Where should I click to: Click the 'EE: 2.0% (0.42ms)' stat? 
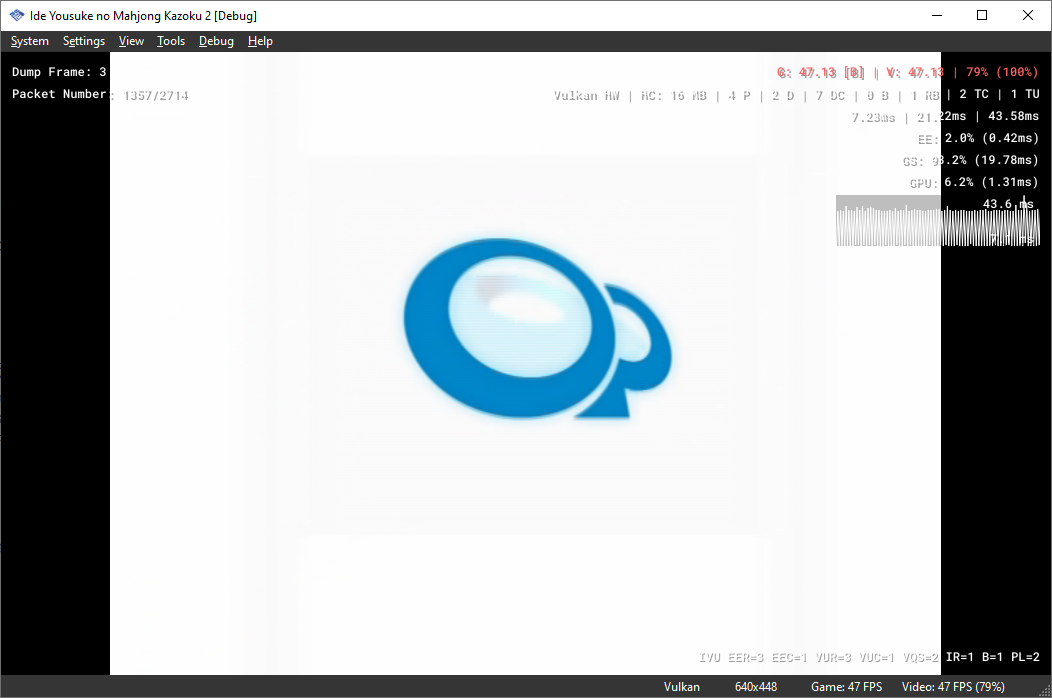click(x=978, y=138)
